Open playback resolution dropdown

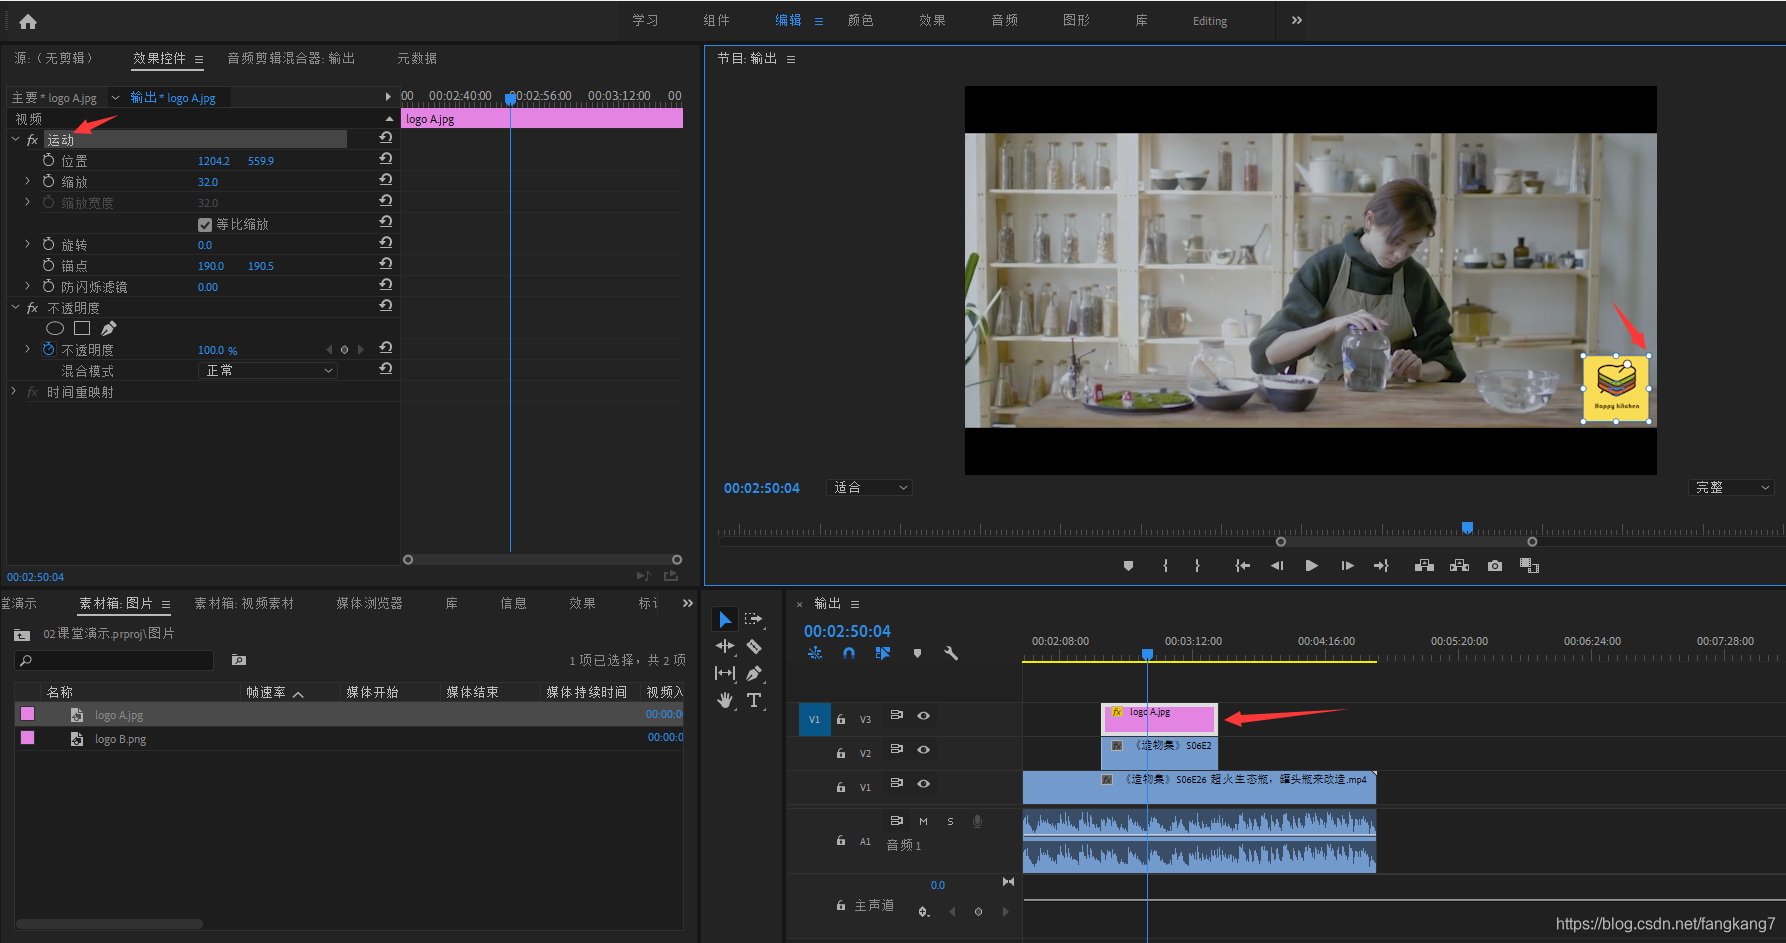tap(1731, 488)
